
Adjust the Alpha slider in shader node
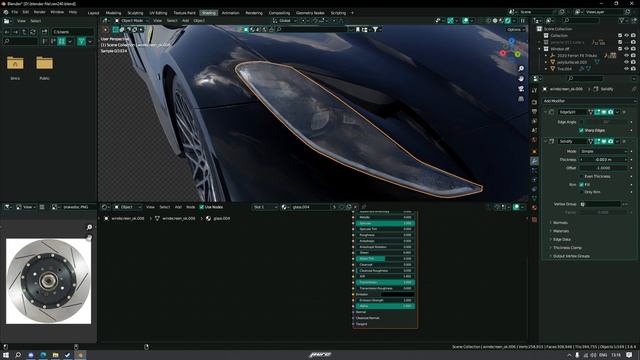385,306
